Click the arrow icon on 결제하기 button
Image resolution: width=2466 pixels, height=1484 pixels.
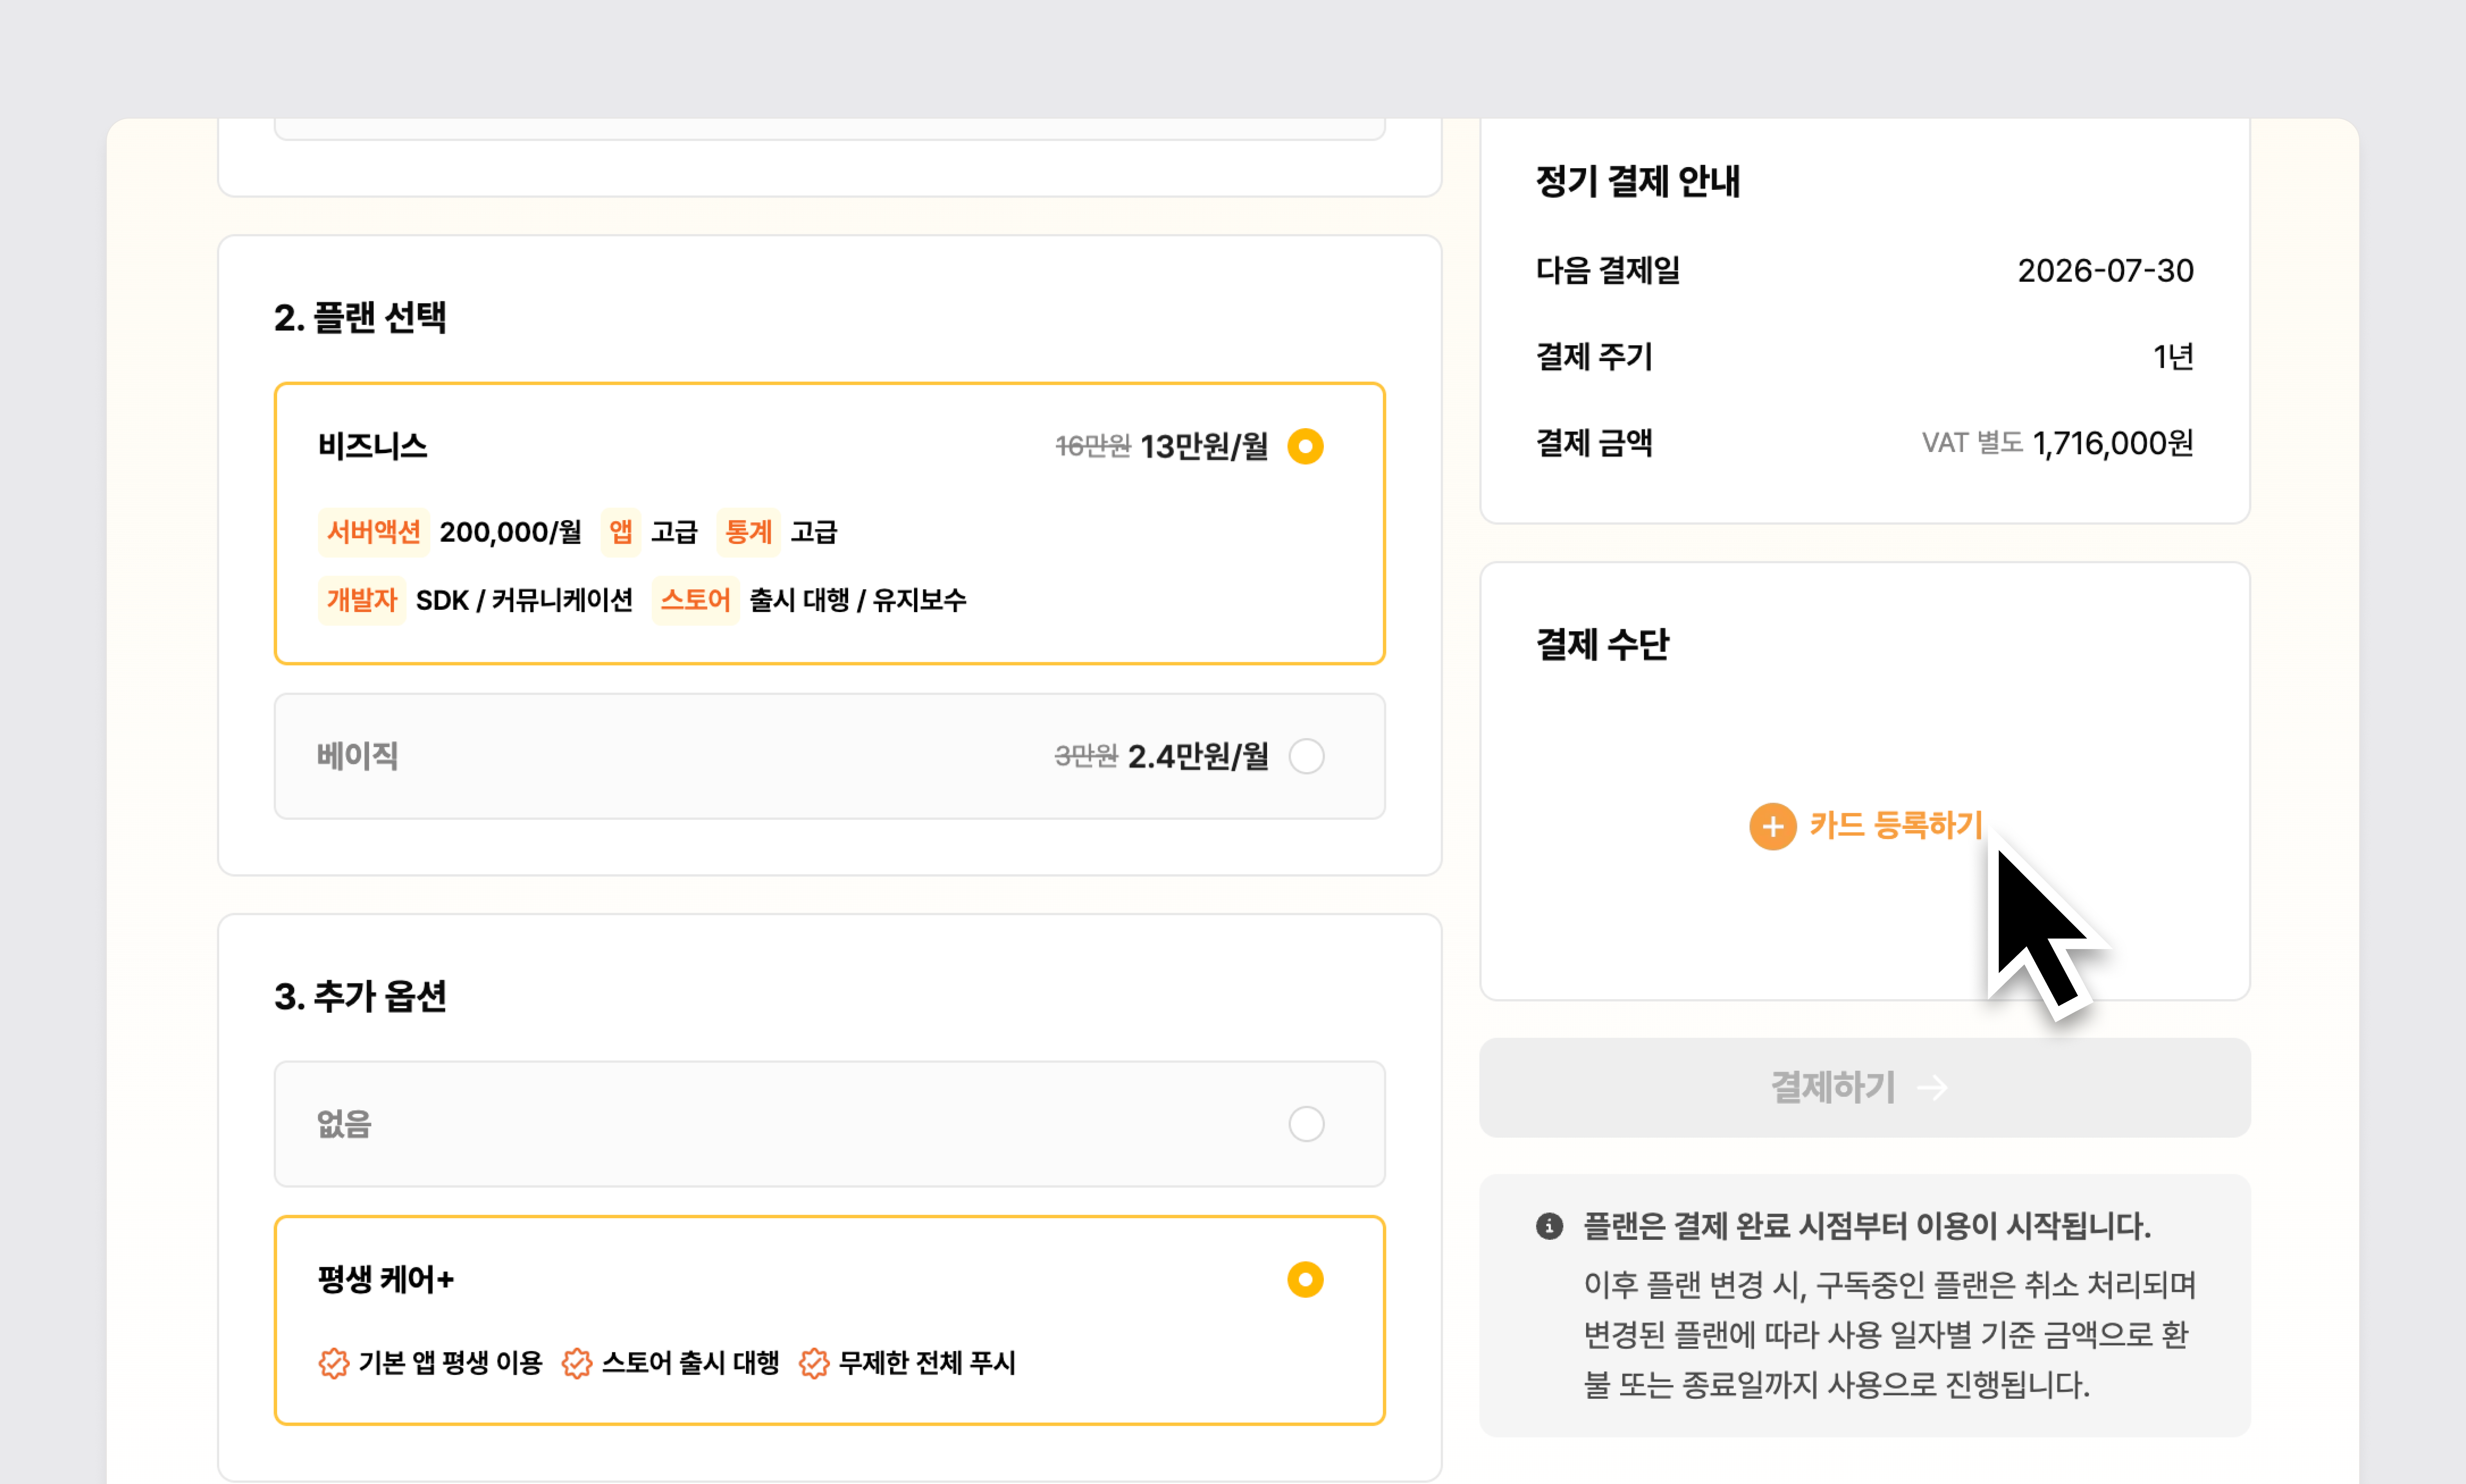click(1932, 1088)
